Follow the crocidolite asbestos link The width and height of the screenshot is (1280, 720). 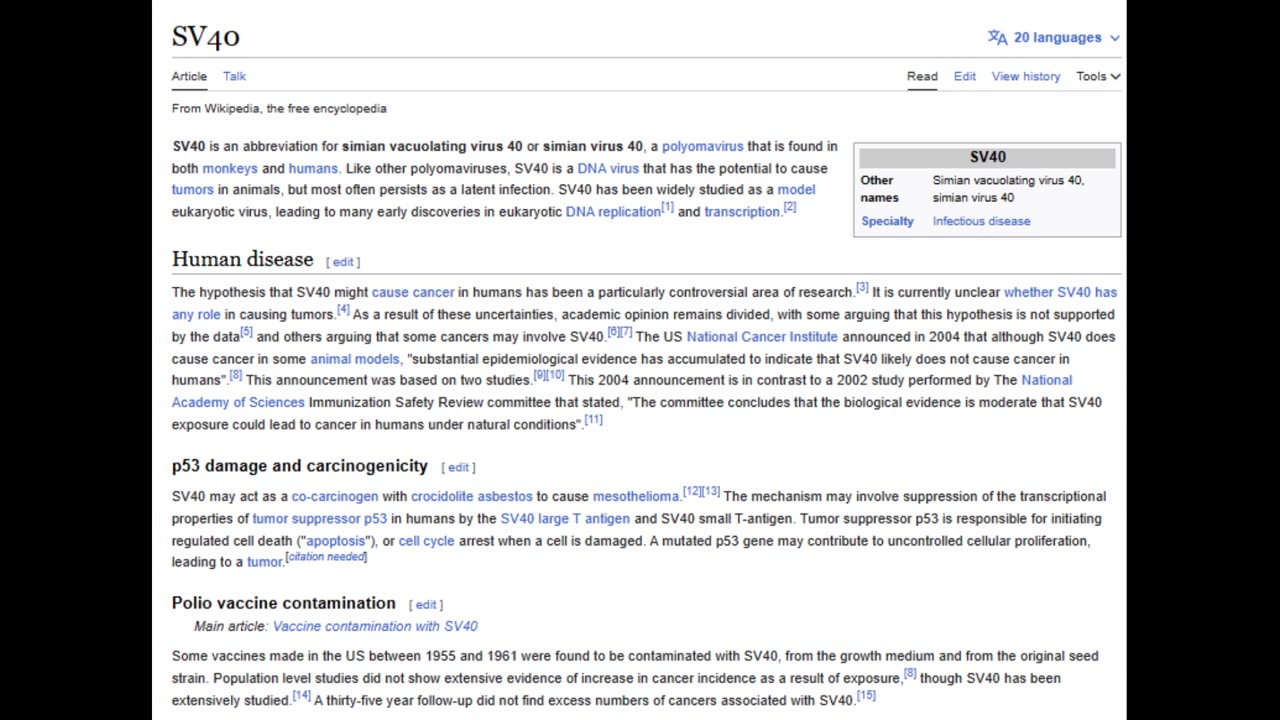pyautogui.click(x=471, y=496)
